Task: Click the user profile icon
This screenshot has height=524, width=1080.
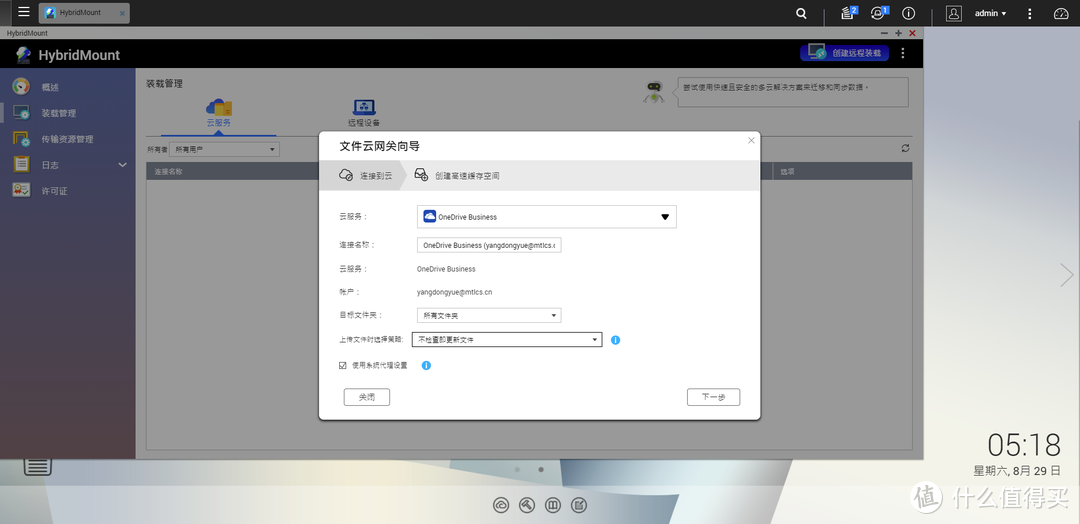Action: 953,13
